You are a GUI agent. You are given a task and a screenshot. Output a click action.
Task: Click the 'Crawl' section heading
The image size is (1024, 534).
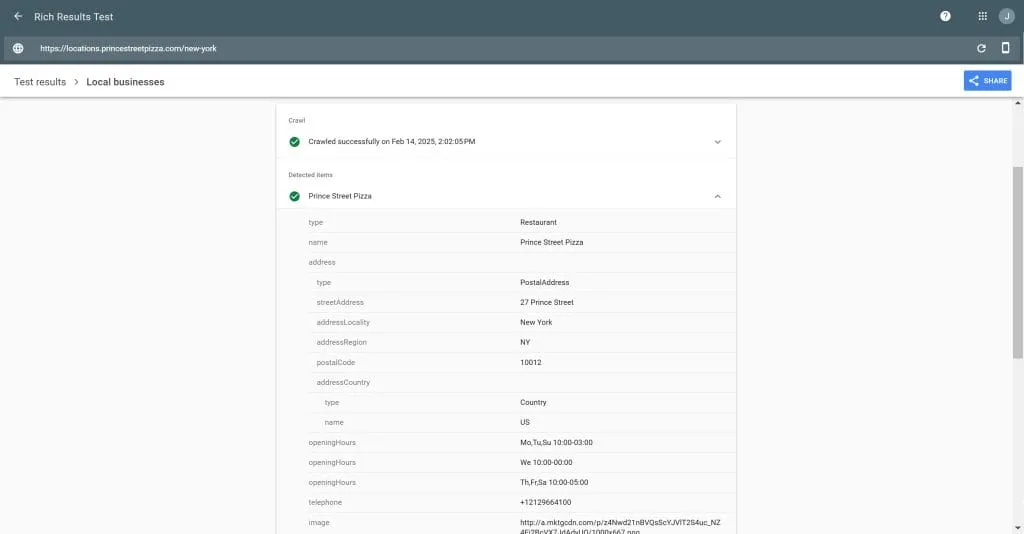[296, 121]
